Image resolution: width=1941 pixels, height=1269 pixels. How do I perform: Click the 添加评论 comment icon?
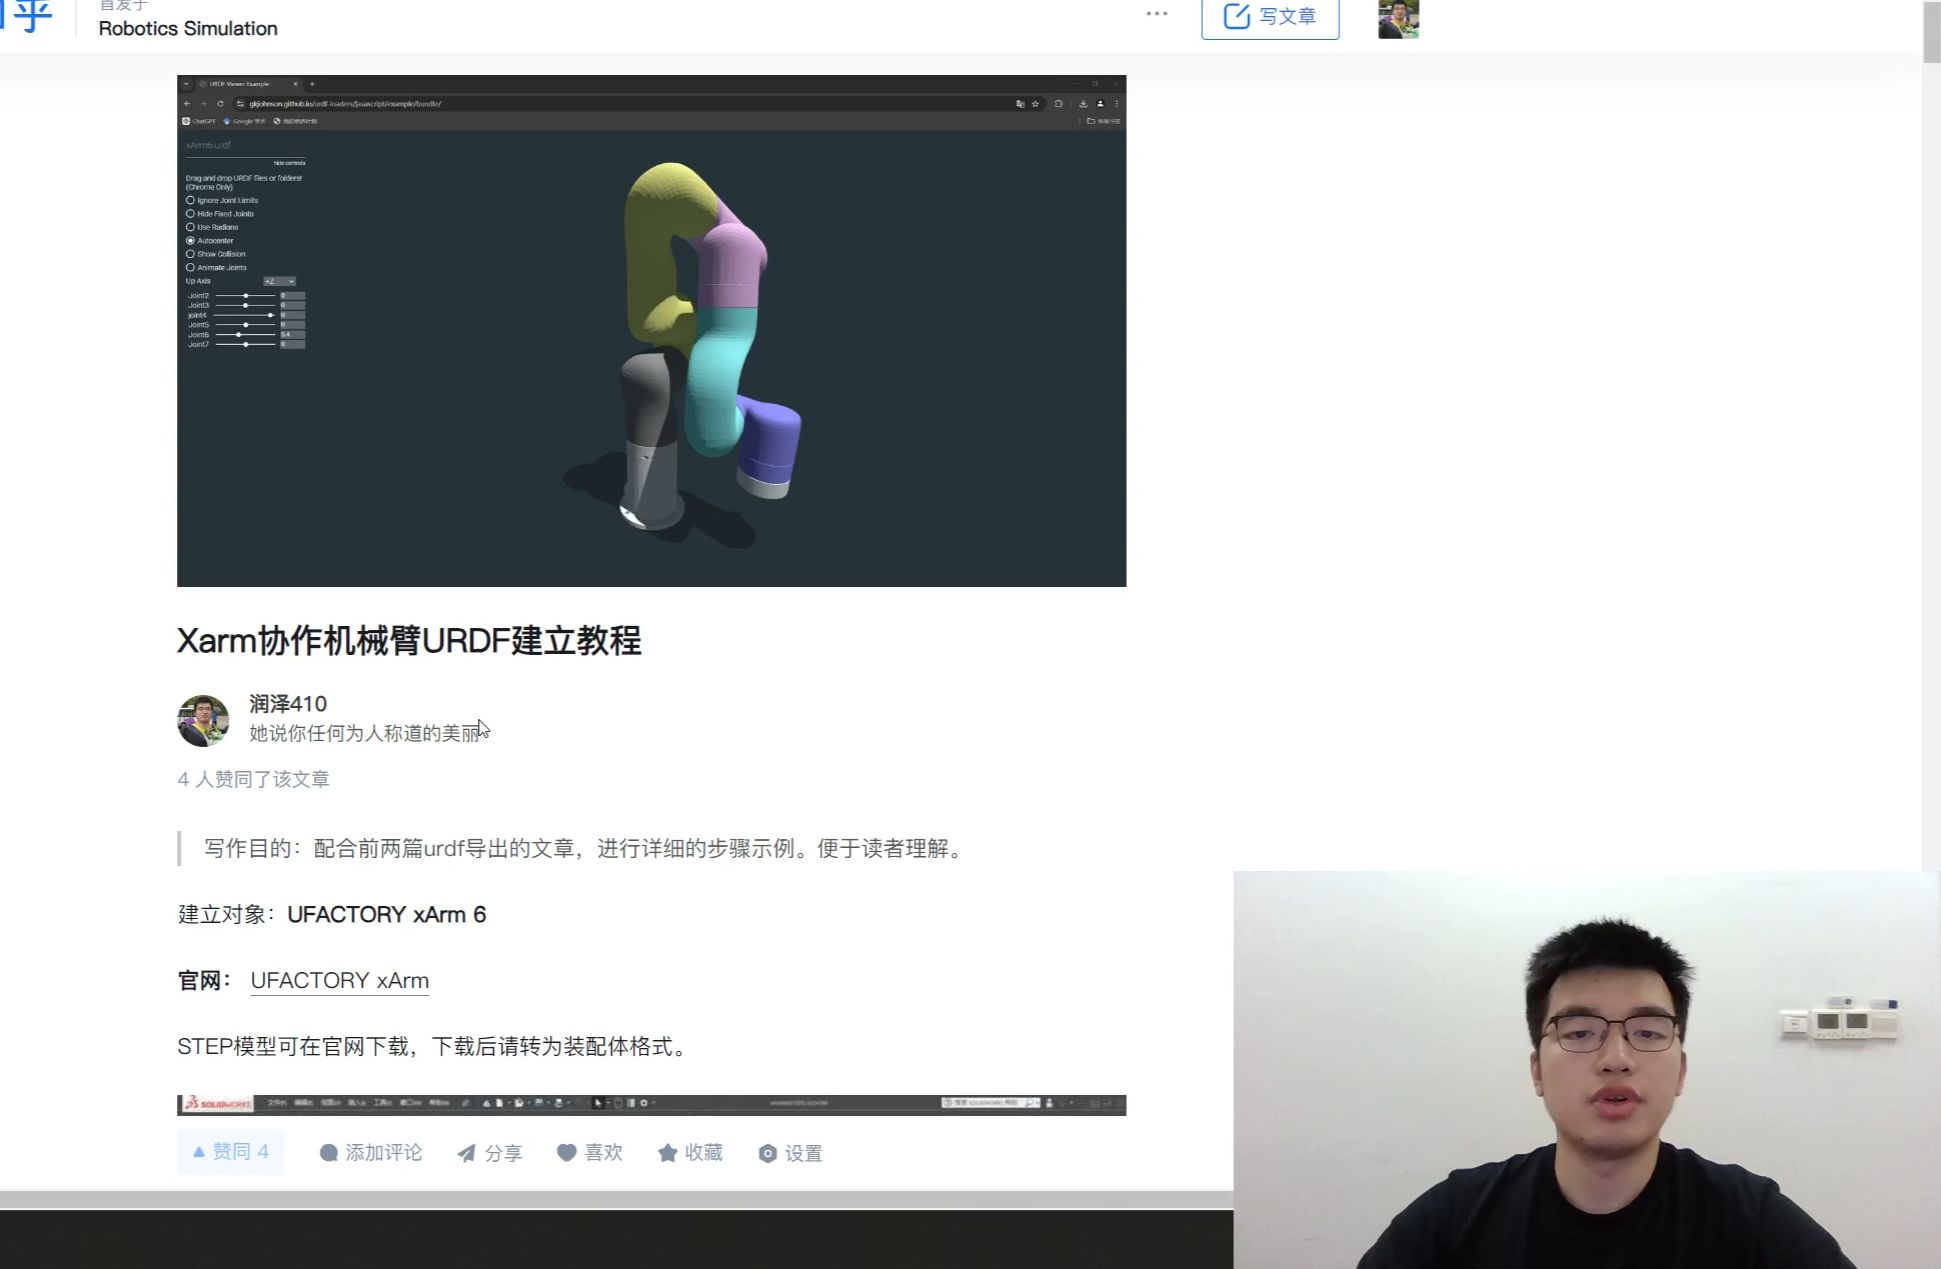tap(329, 1153)
